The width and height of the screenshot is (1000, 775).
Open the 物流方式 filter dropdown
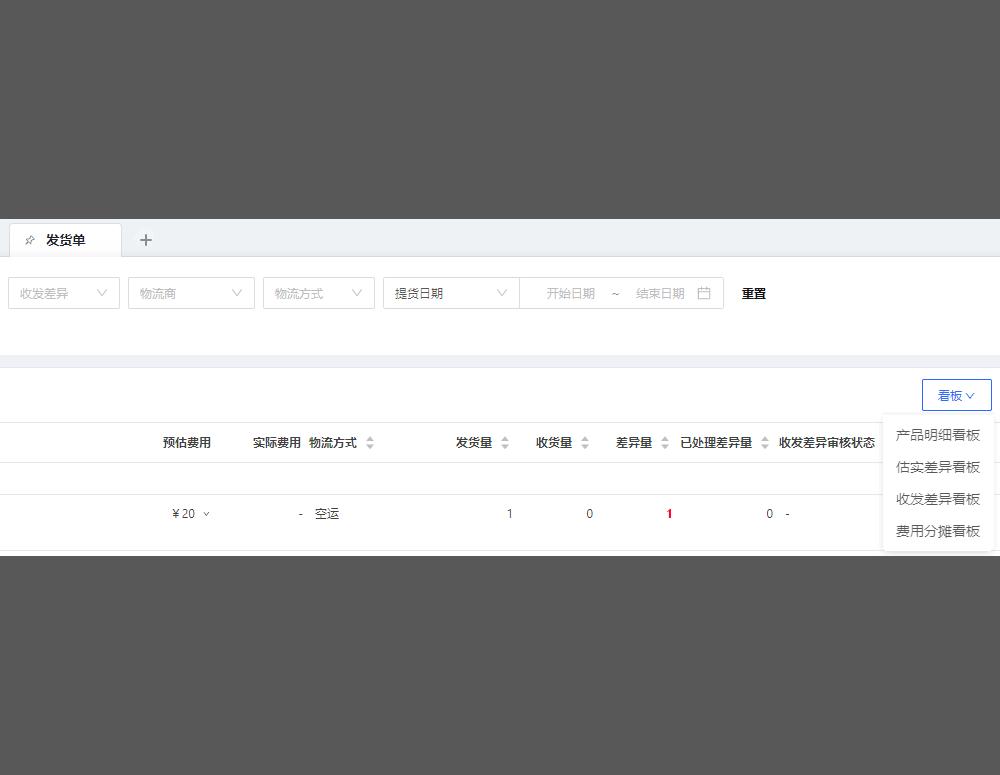tap(318, 293)
